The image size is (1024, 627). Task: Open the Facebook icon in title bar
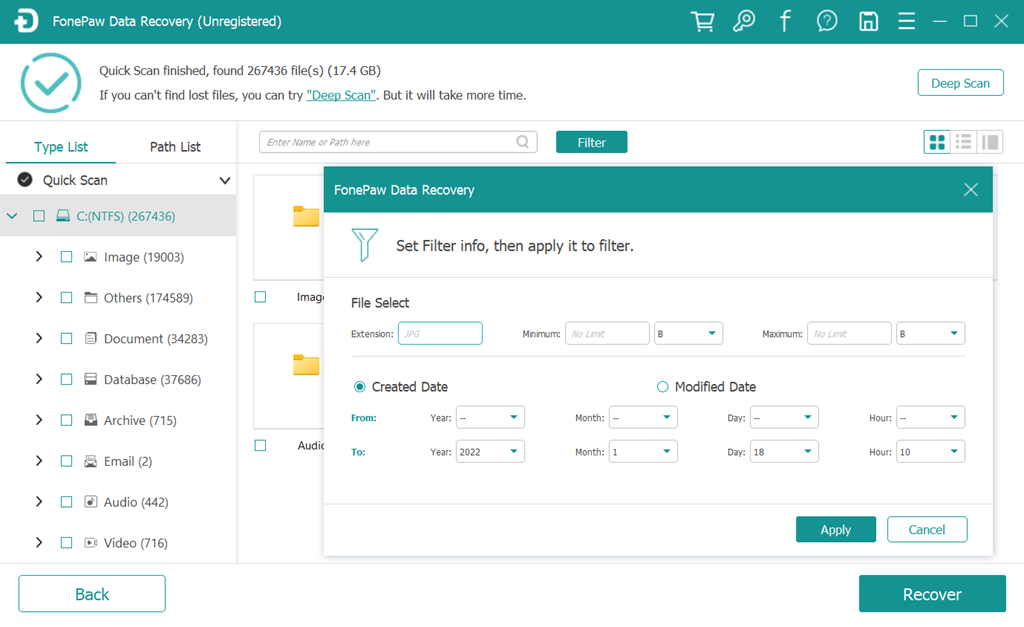[x=785, y=22]
